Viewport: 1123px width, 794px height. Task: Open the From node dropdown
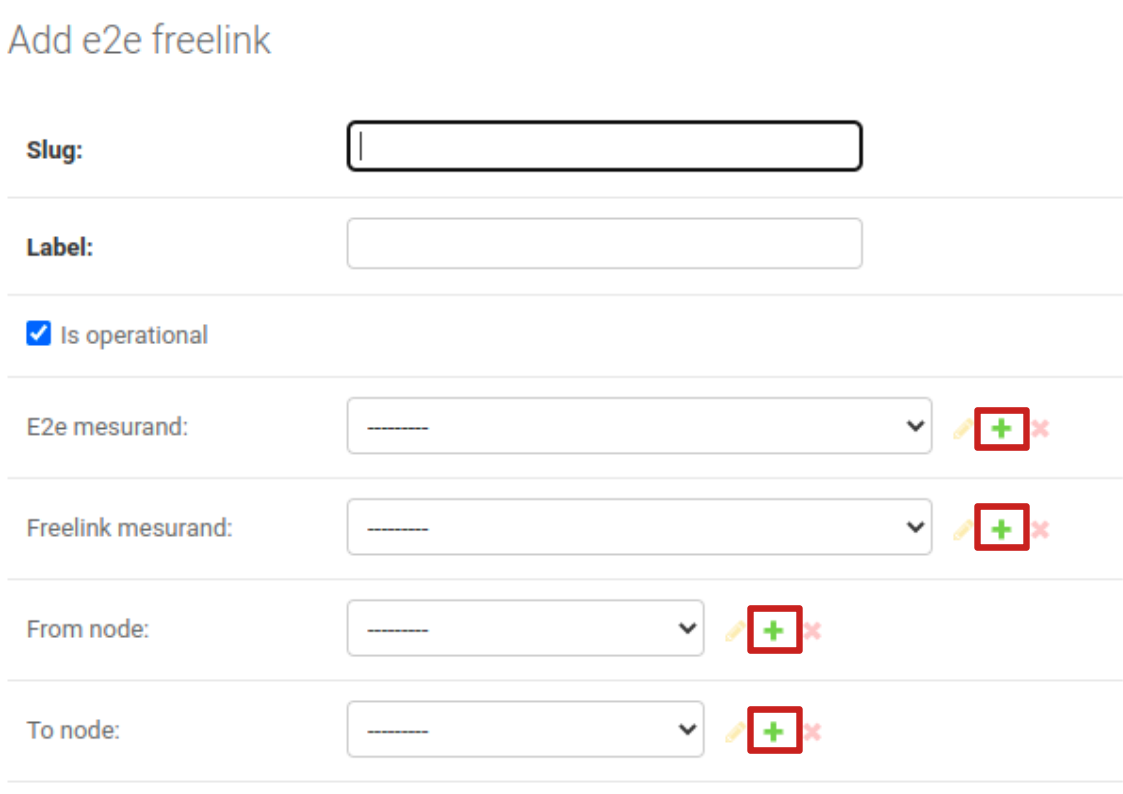[x=525, y=628]
